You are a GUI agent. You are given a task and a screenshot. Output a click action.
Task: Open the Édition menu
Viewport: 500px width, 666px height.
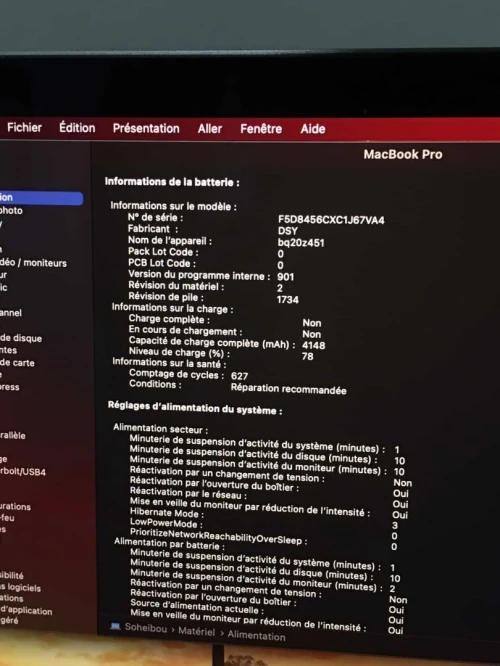coord(77,128)
